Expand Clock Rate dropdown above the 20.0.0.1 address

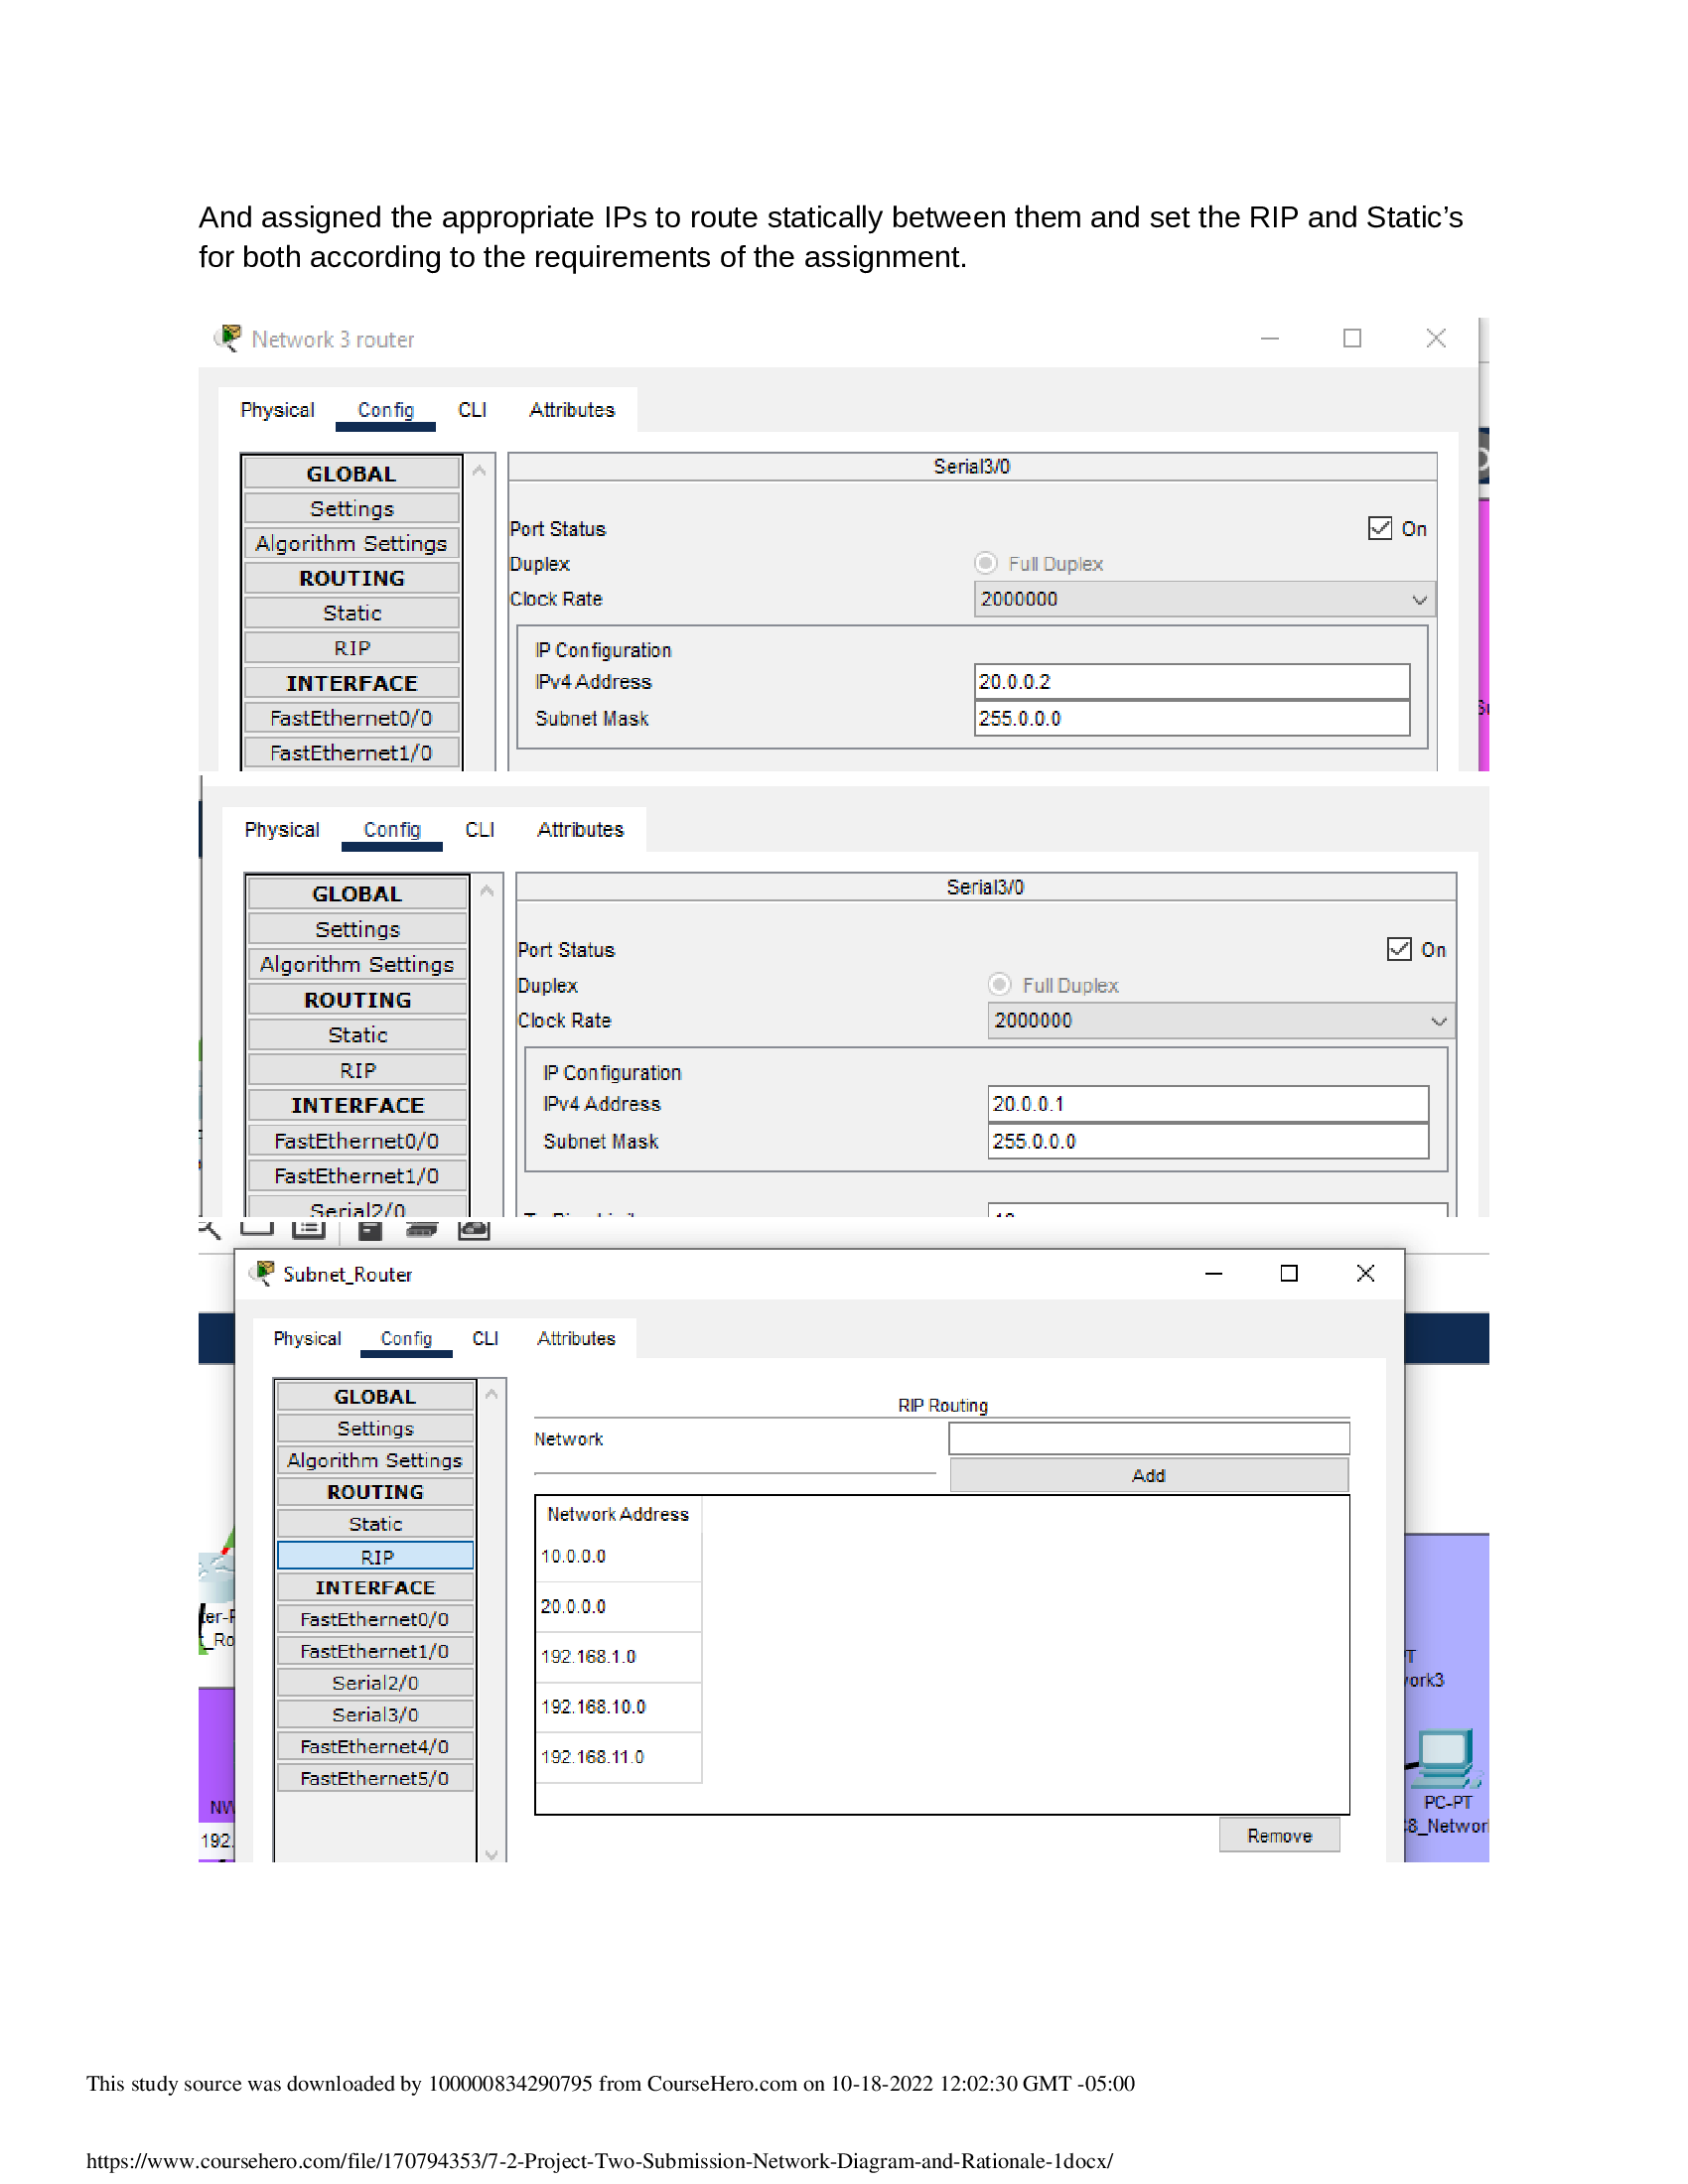pos(1220,1020)
